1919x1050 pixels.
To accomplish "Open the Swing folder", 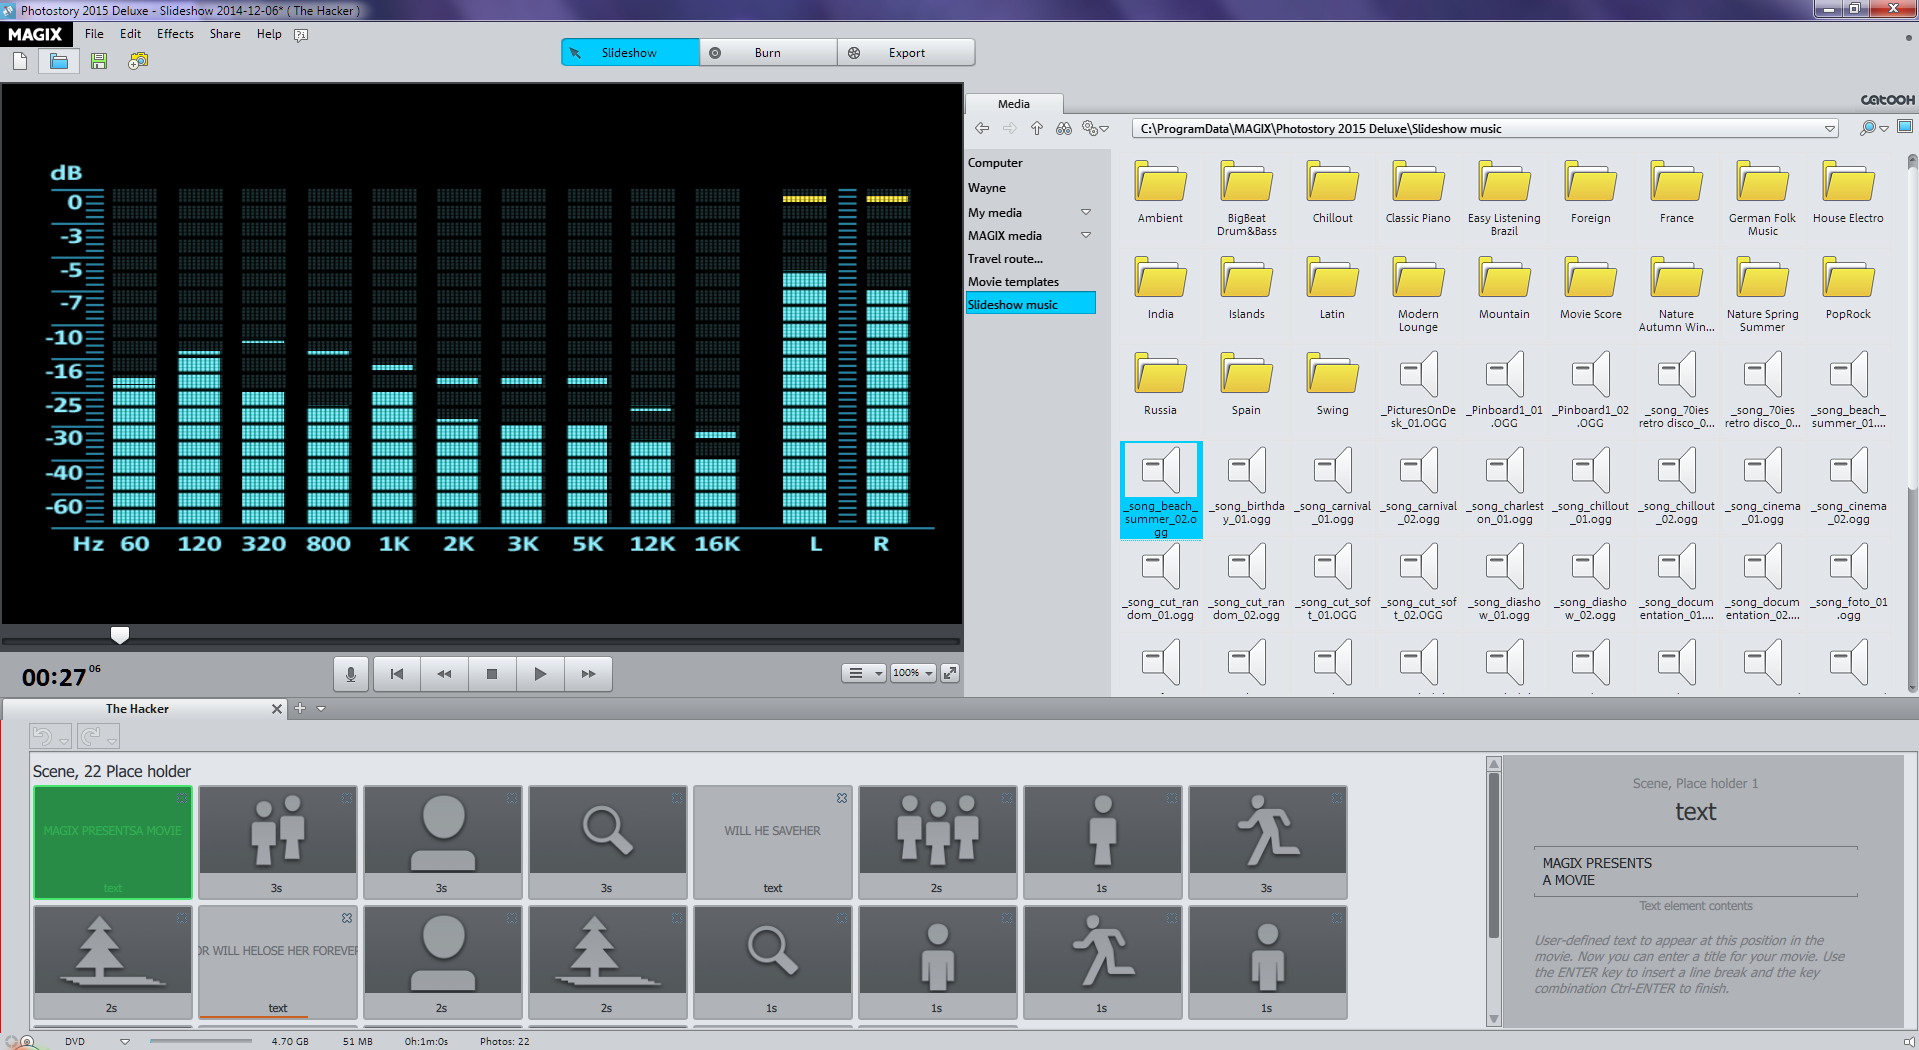I will coord(1332,384).
